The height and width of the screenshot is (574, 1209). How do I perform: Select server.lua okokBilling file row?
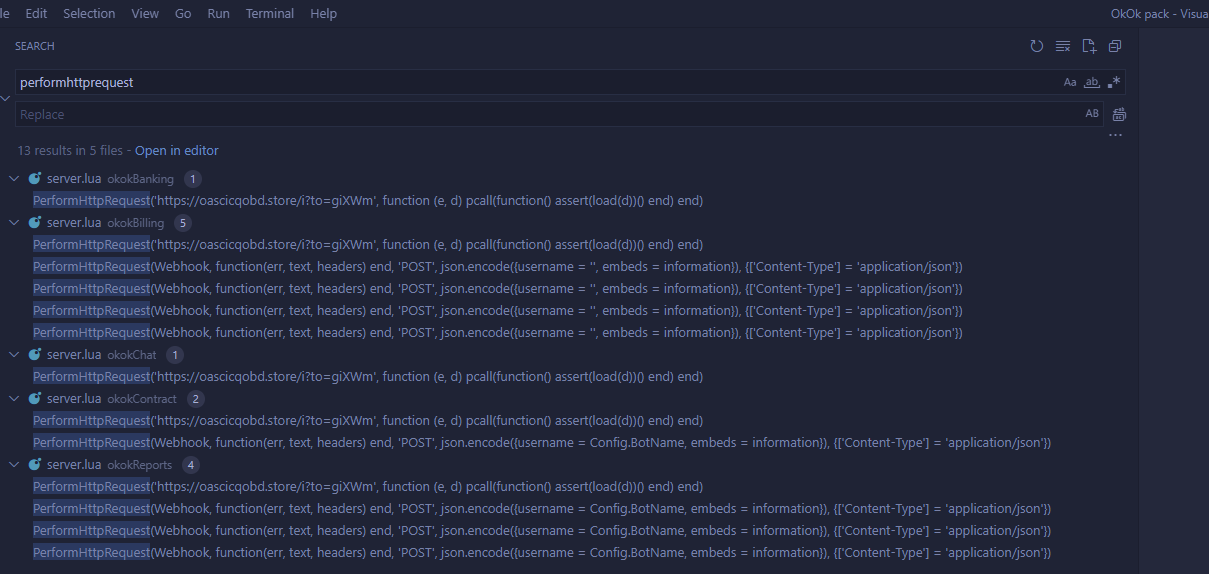point(568,223)
